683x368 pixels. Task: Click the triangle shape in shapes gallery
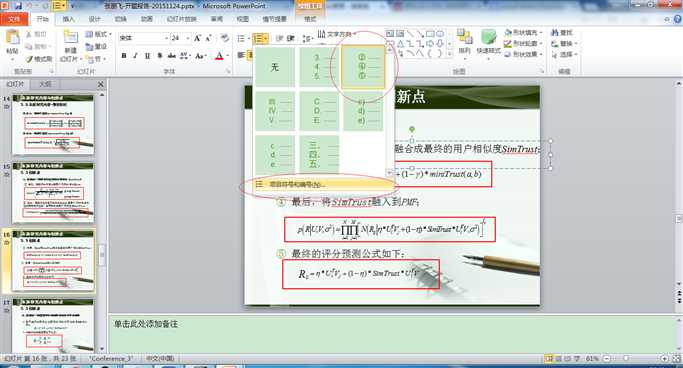400,44
